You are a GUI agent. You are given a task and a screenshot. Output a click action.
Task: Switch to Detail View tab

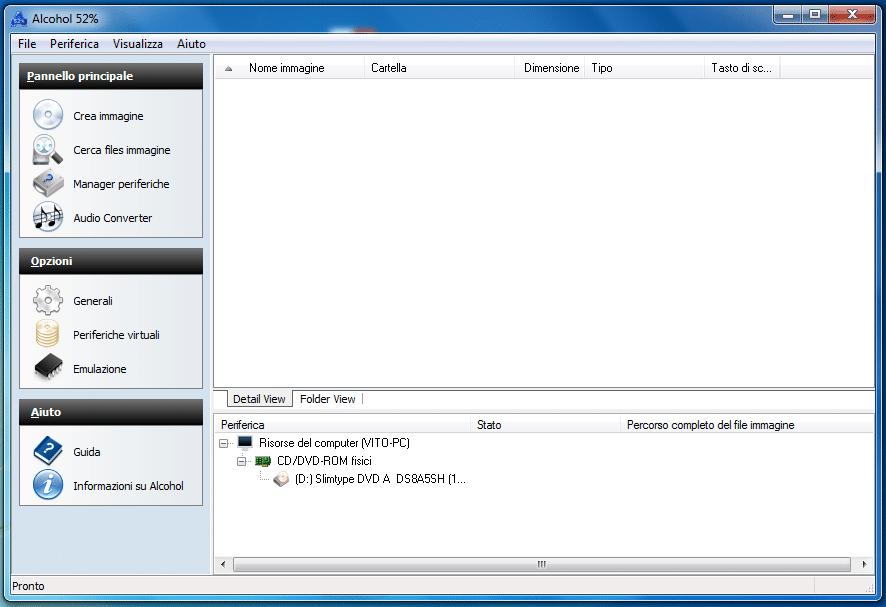[259, 399]
